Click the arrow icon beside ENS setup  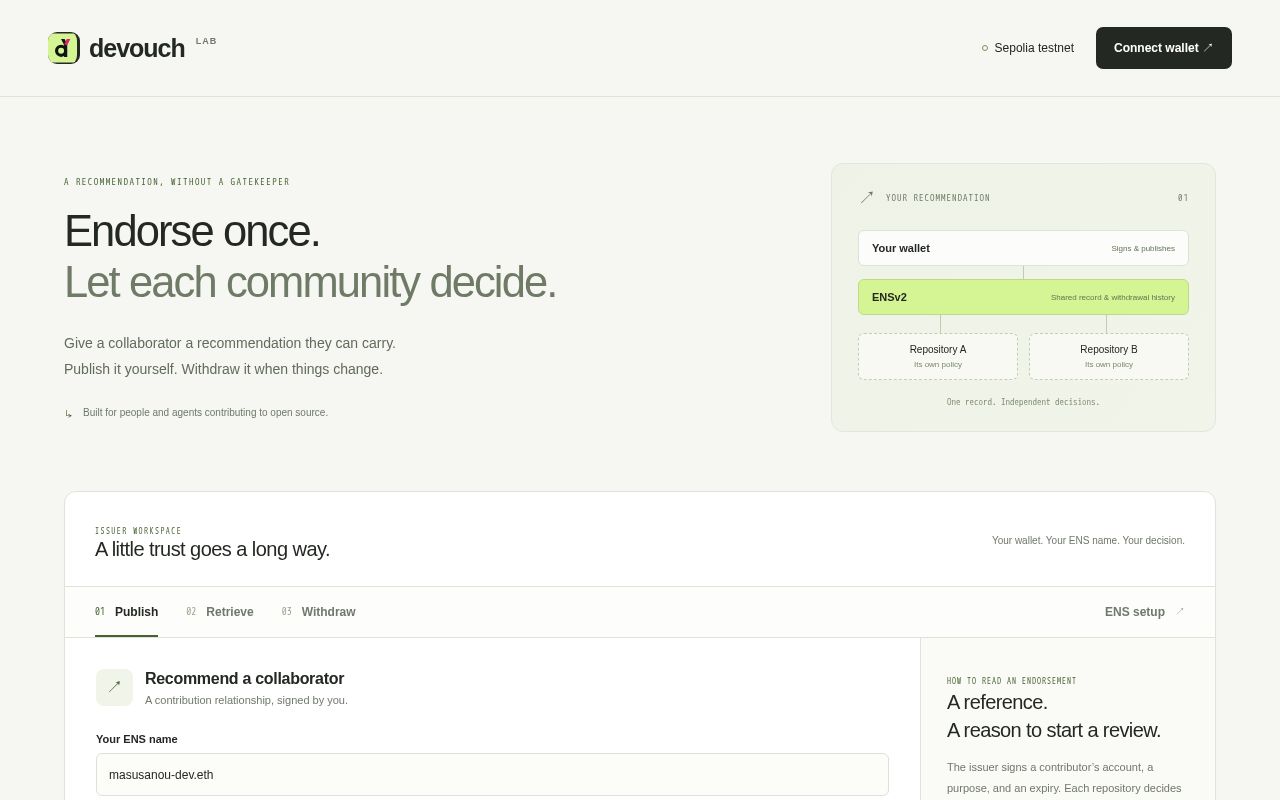[1179, 612]
